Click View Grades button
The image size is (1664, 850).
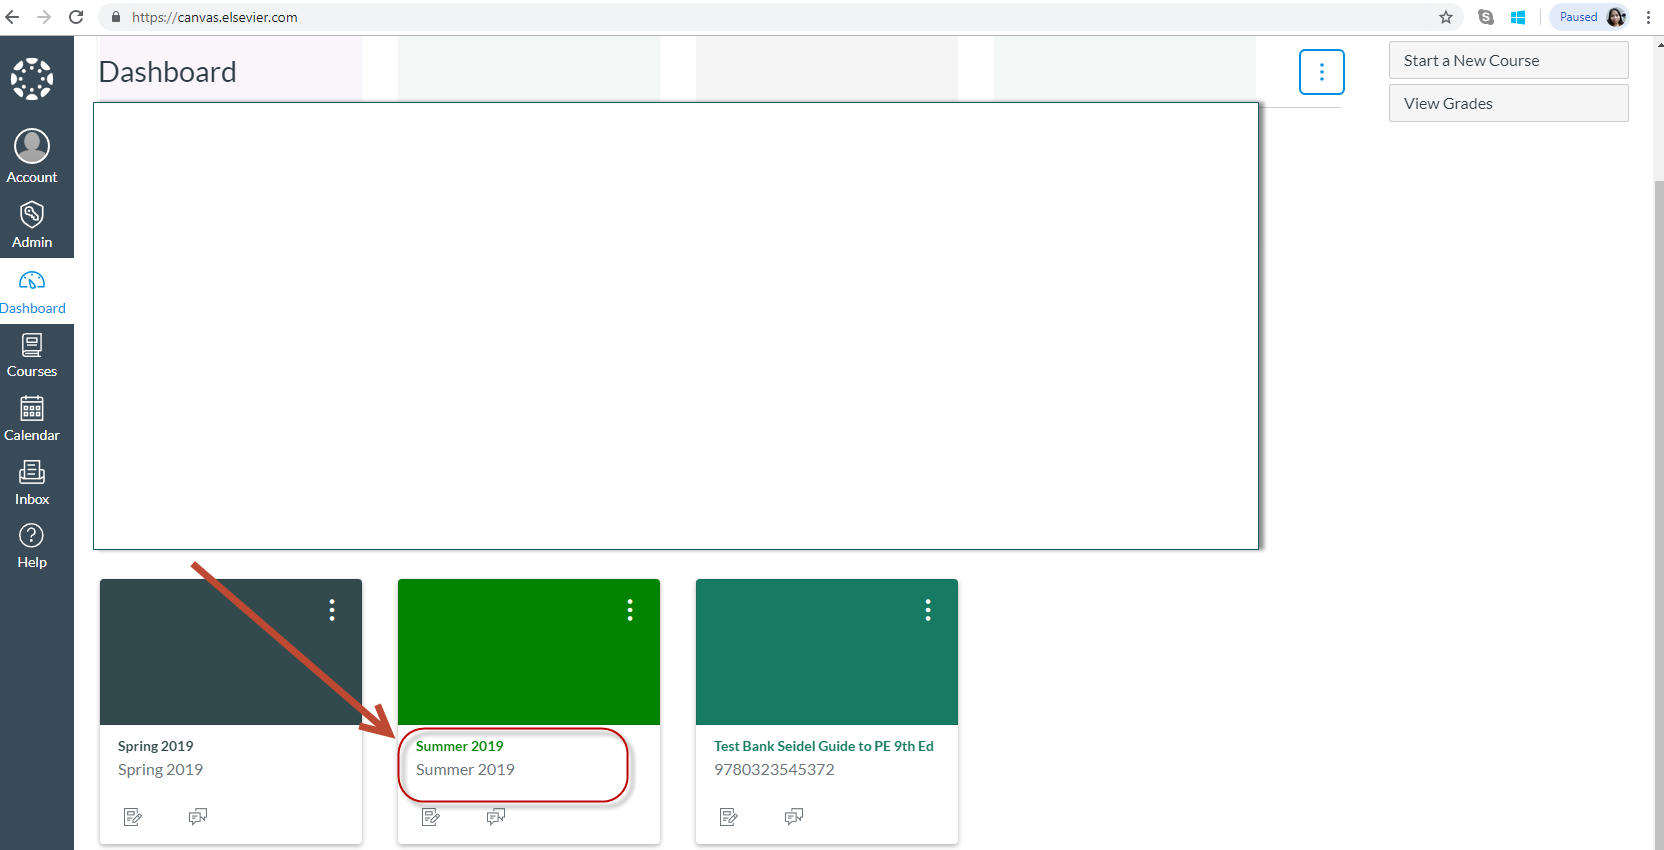1508,103
